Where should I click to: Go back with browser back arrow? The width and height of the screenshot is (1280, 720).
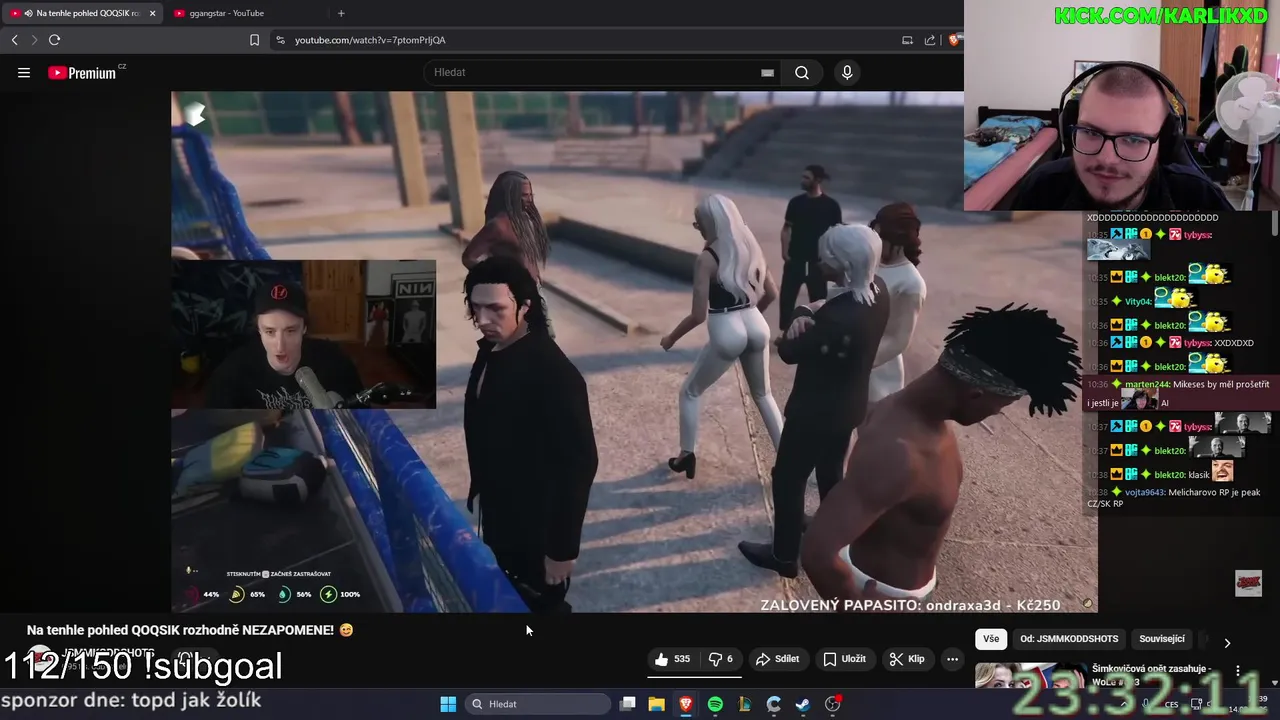[x=14, y=40]
